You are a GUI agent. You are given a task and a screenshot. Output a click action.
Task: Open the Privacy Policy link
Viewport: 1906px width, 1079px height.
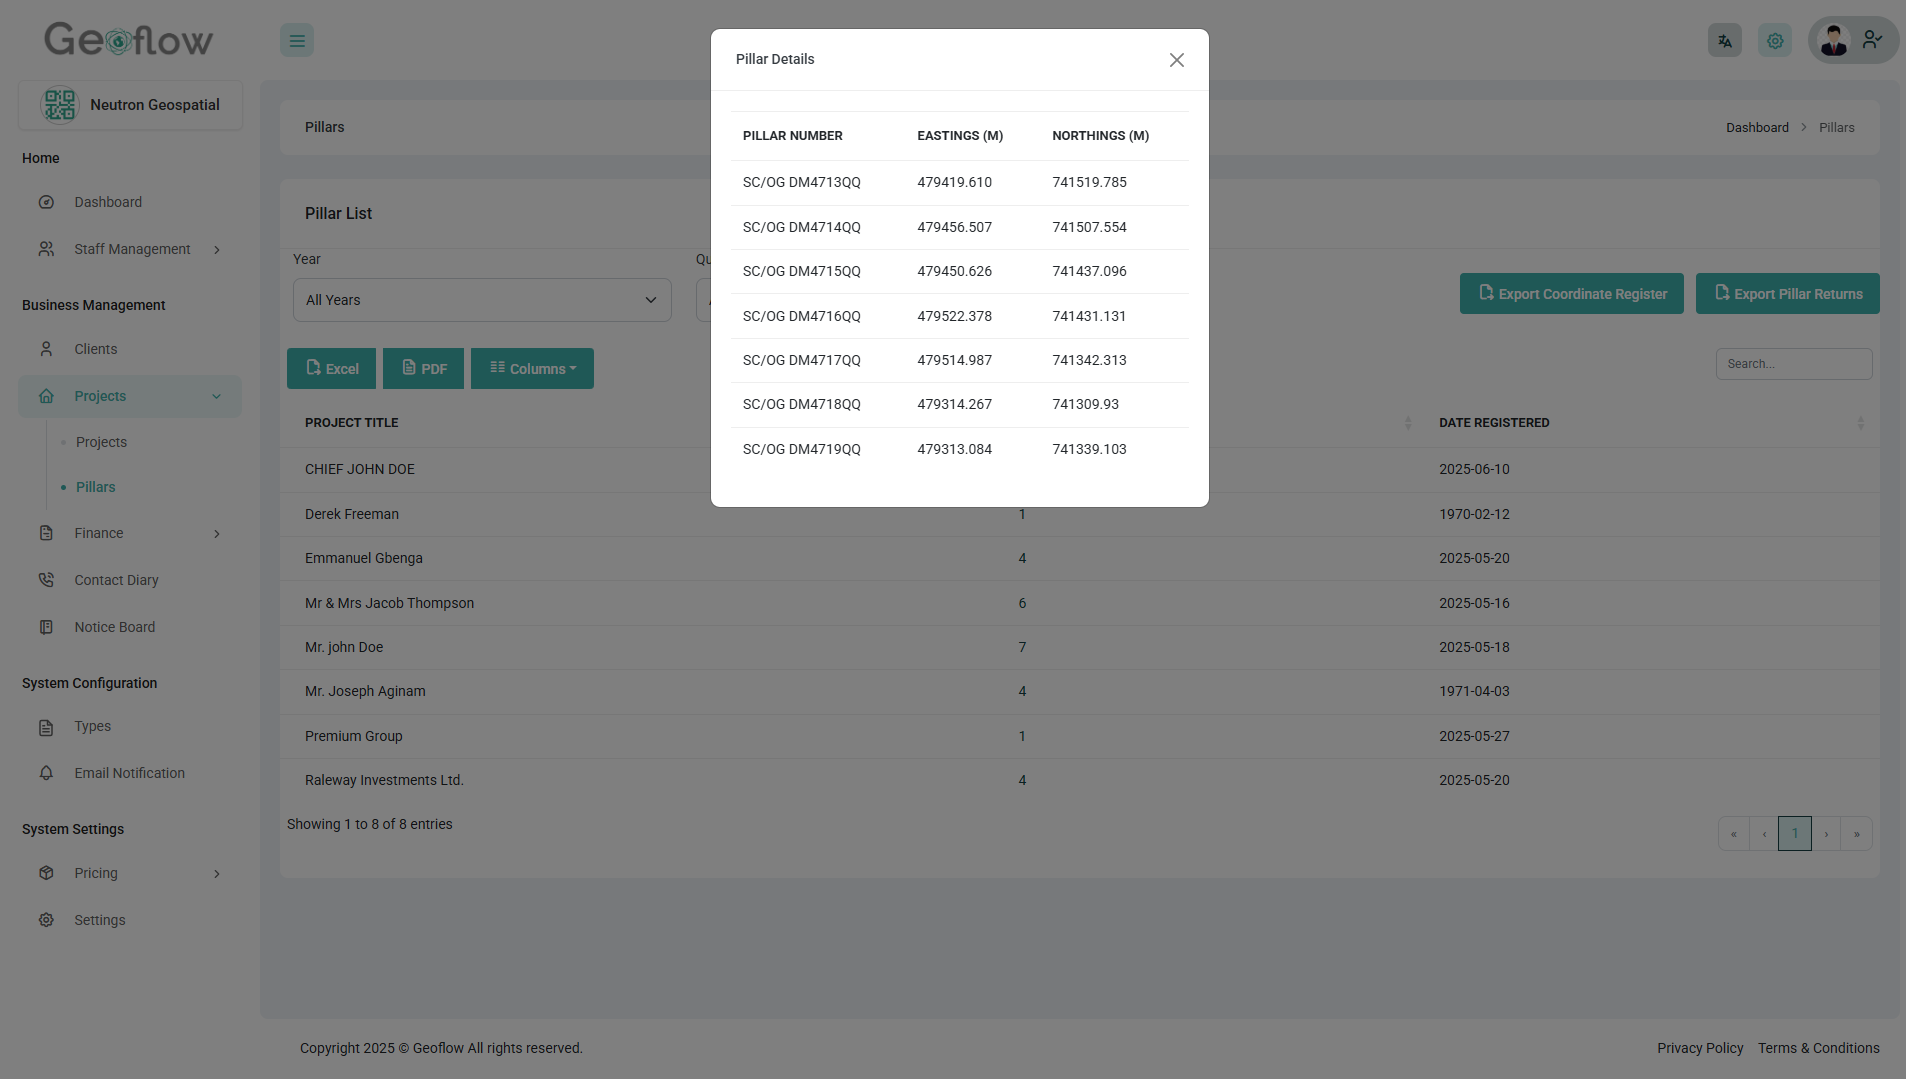[x=1699, y=1048]
